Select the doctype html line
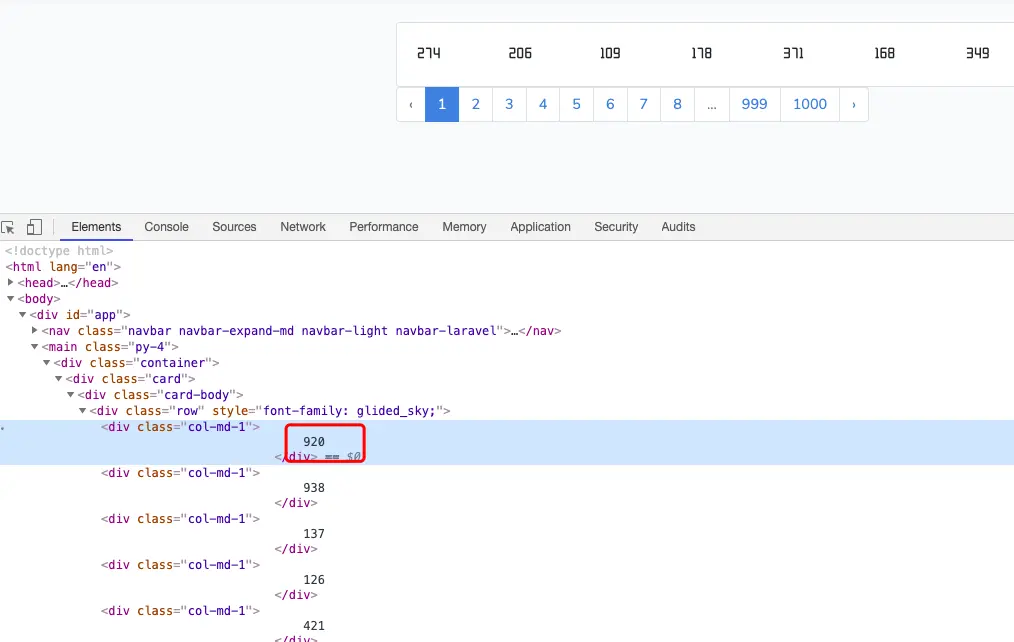 (59, 251)
